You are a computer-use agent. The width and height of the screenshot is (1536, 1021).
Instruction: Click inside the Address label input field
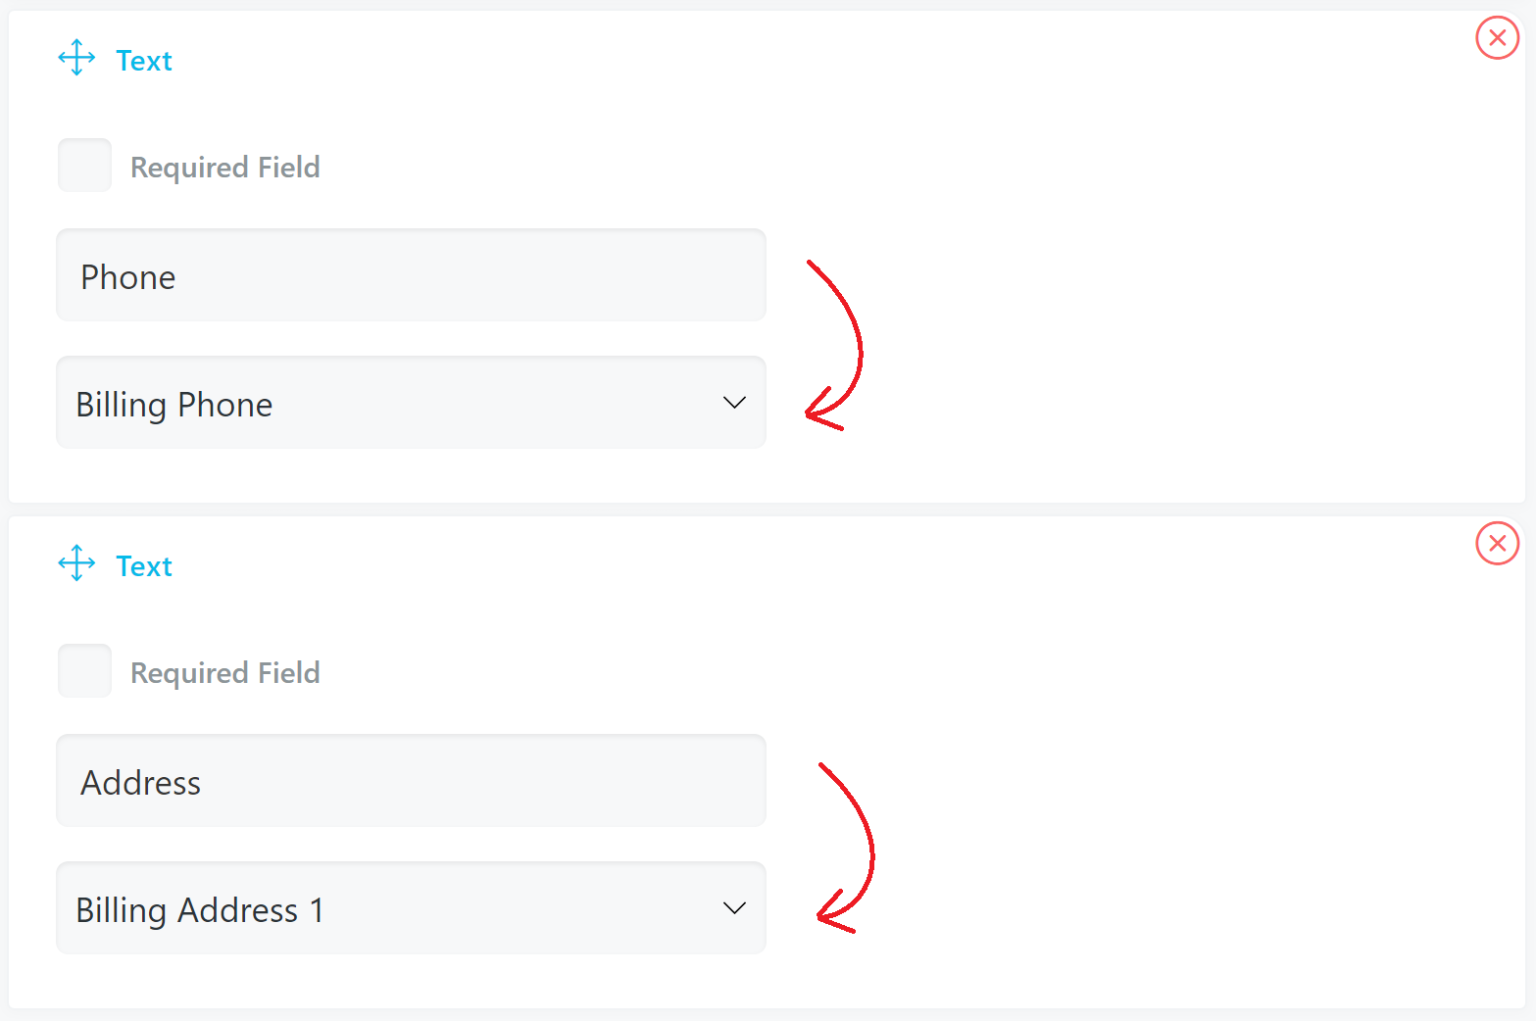pos(410,782)
